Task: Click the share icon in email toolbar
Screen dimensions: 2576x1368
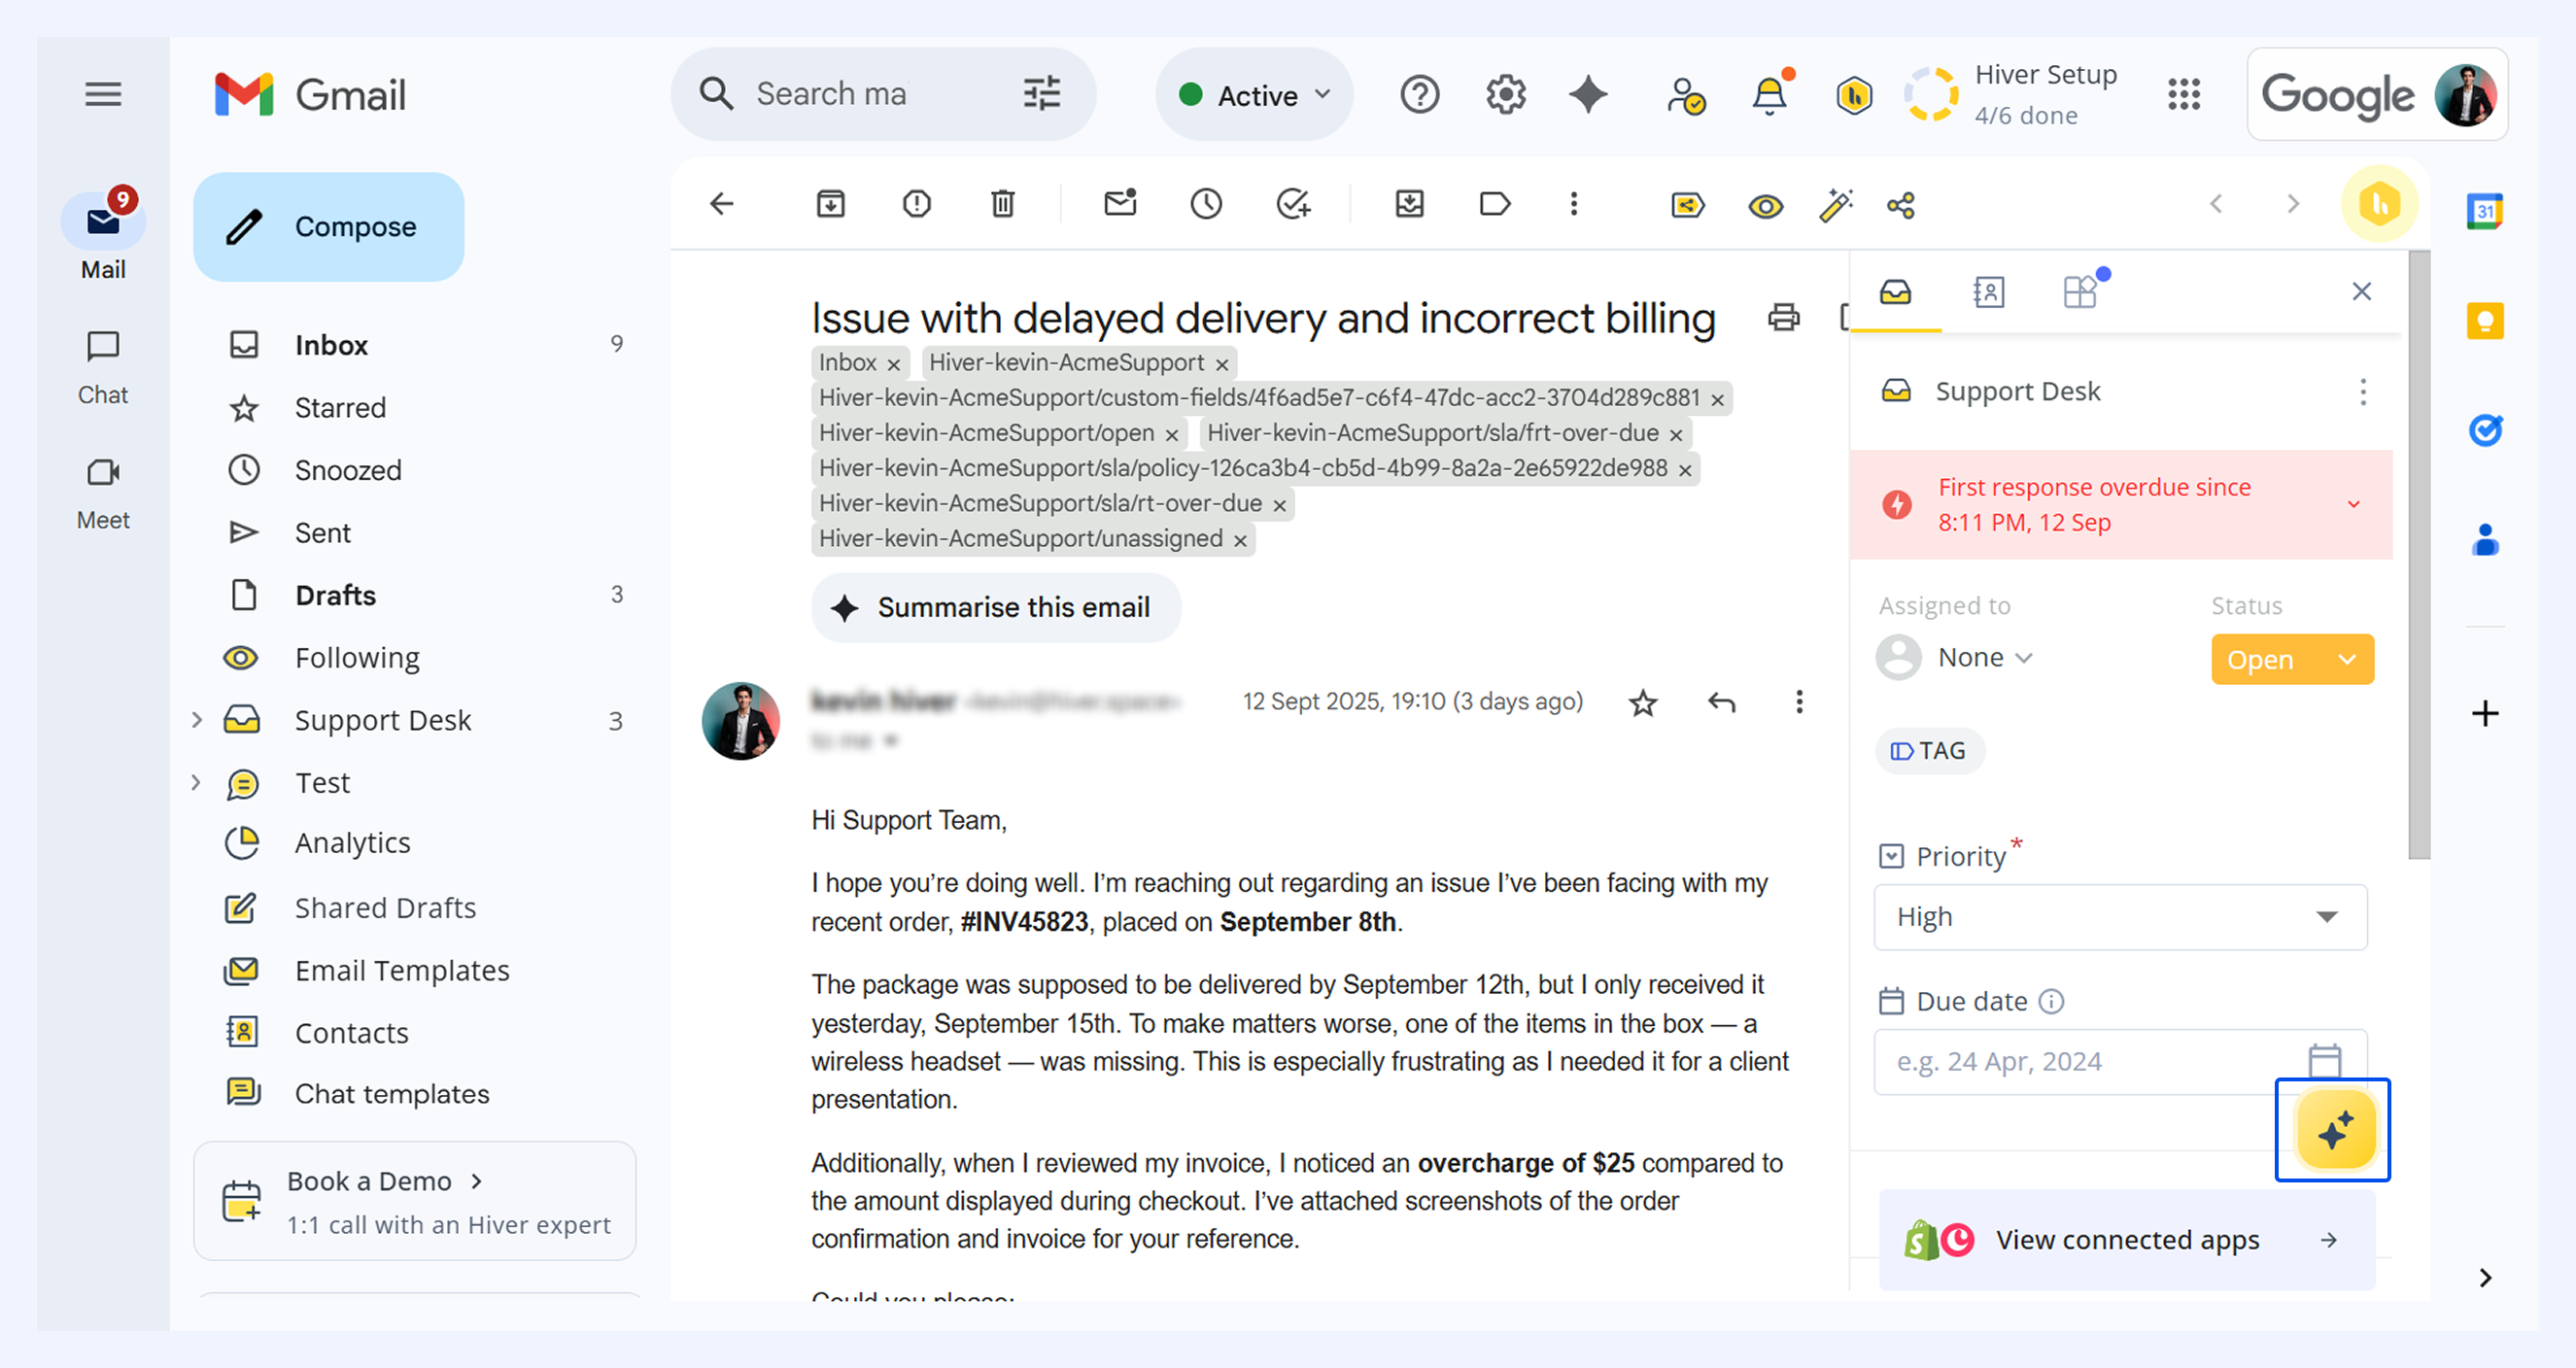Action: (1901, 206)
